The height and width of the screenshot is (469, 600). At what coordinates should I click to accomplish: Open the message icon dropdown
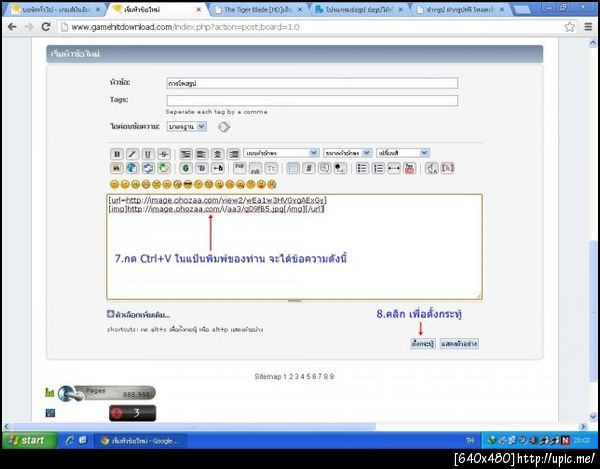point(187,127)
